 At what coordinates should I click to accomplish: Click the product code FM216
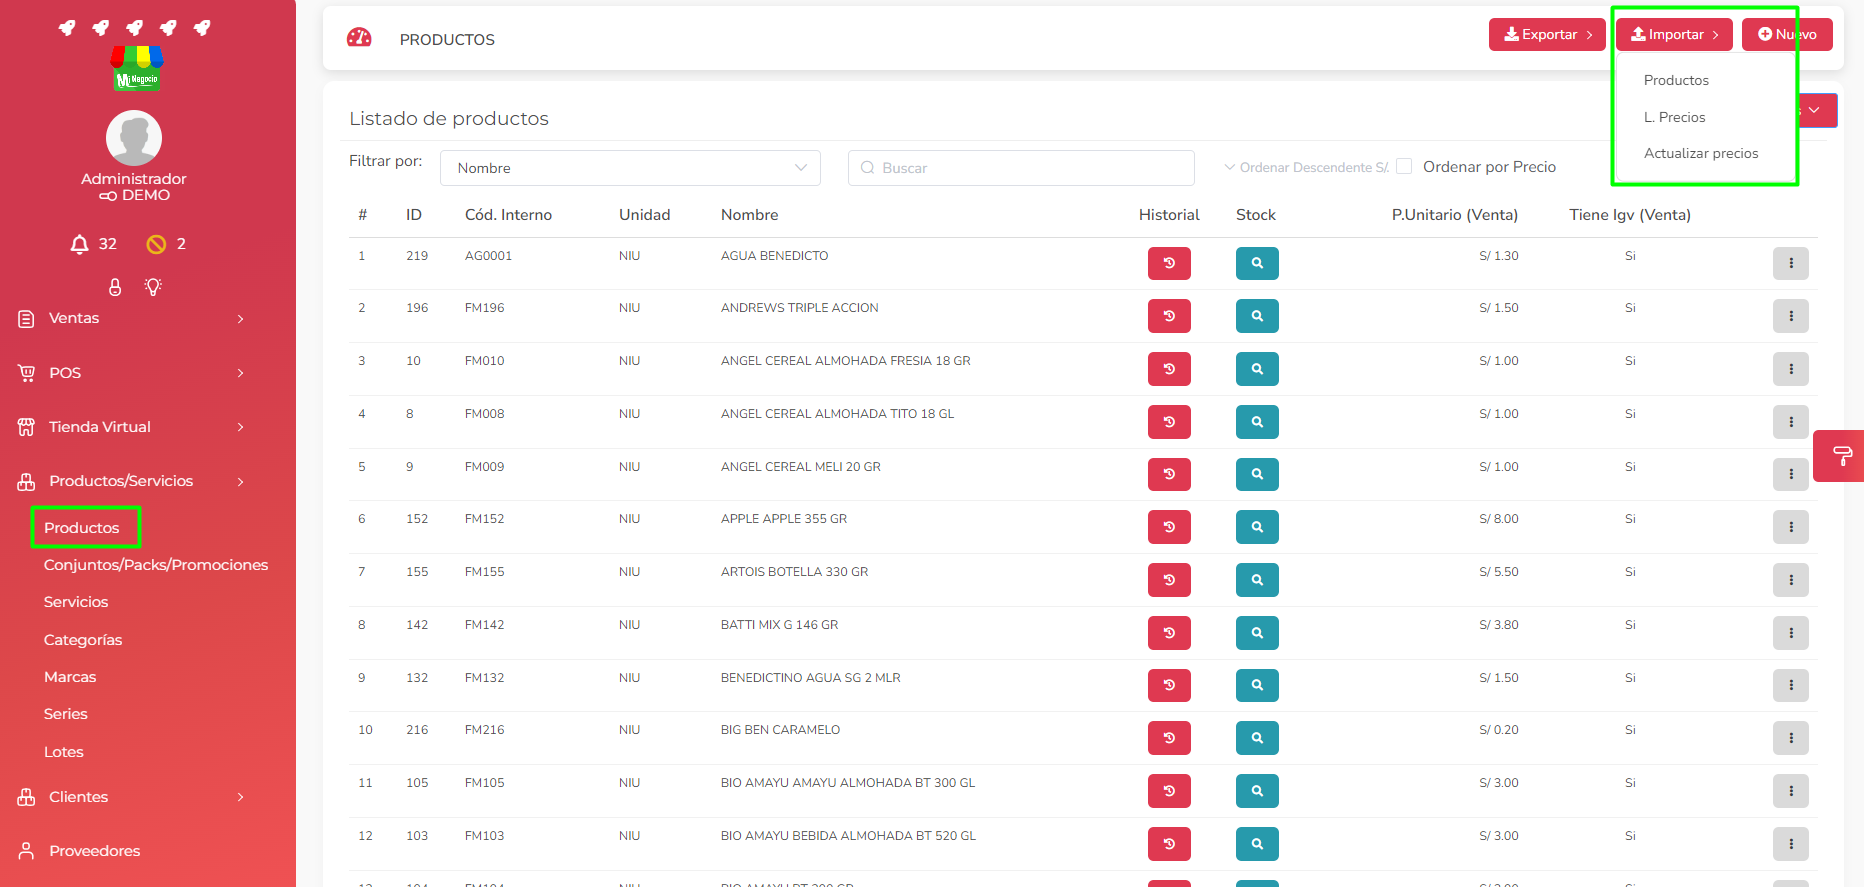[x=485, y=730]
